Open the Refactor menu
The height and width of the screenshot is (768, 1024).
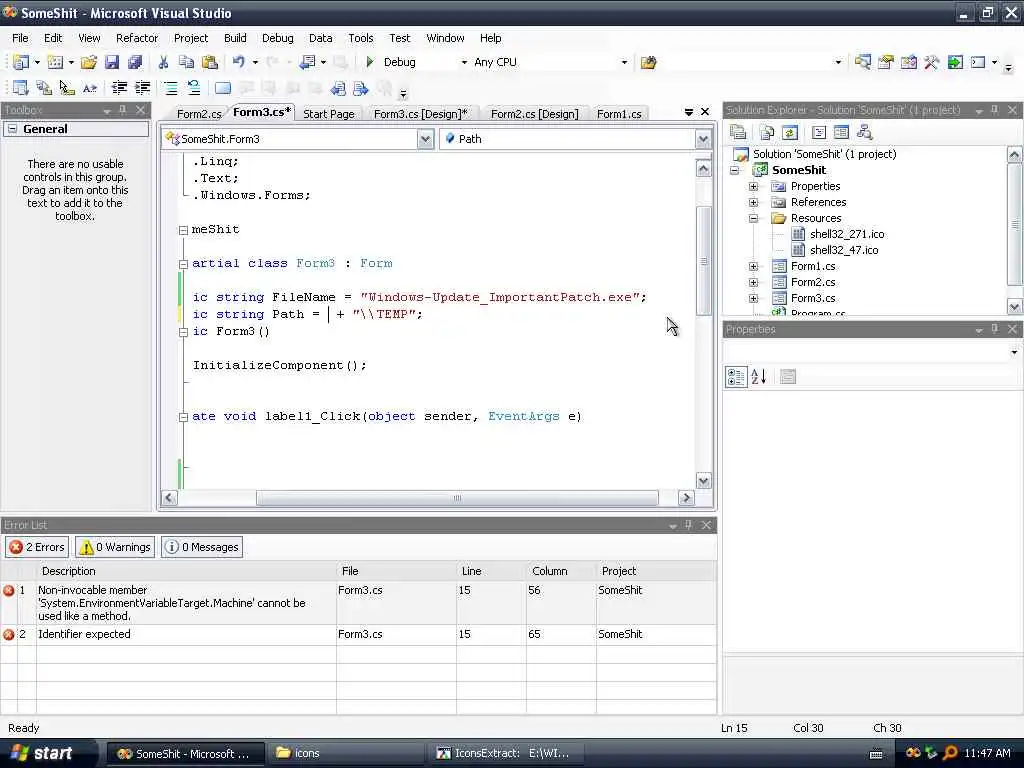[x=136, y=38]
